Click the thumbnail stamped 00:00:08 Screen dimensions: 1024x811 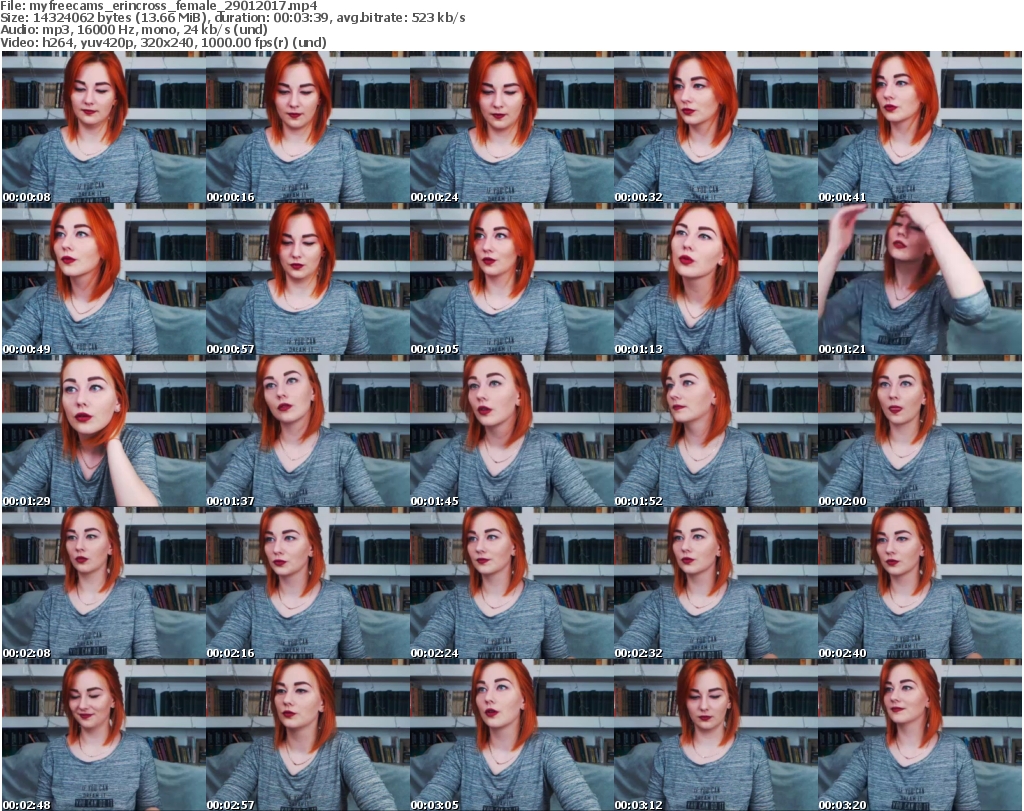point(103,128)
